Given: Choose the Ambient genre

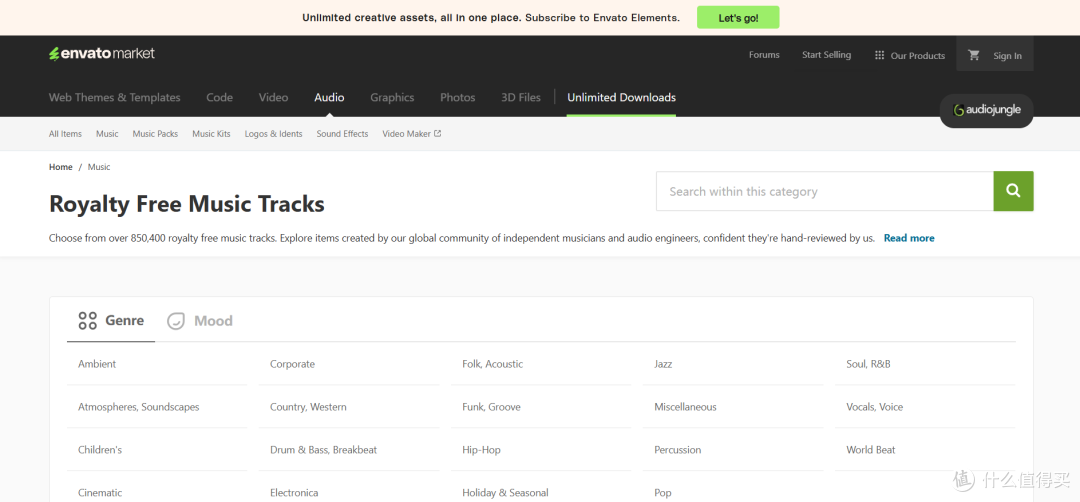Looking at the screenshot, I should tap(97, 364).
